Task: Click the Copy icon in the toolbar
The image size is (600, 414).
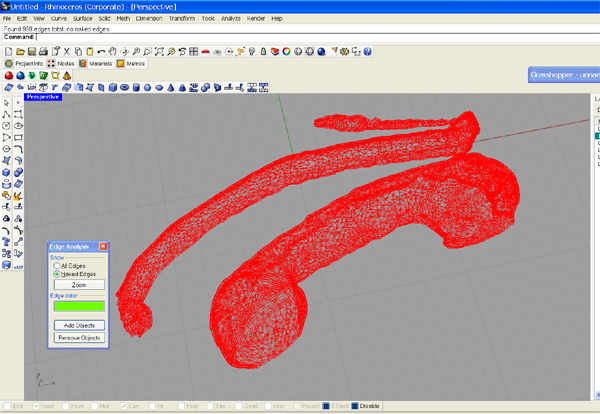Action: pyautogui.click(x=78, y=51)
